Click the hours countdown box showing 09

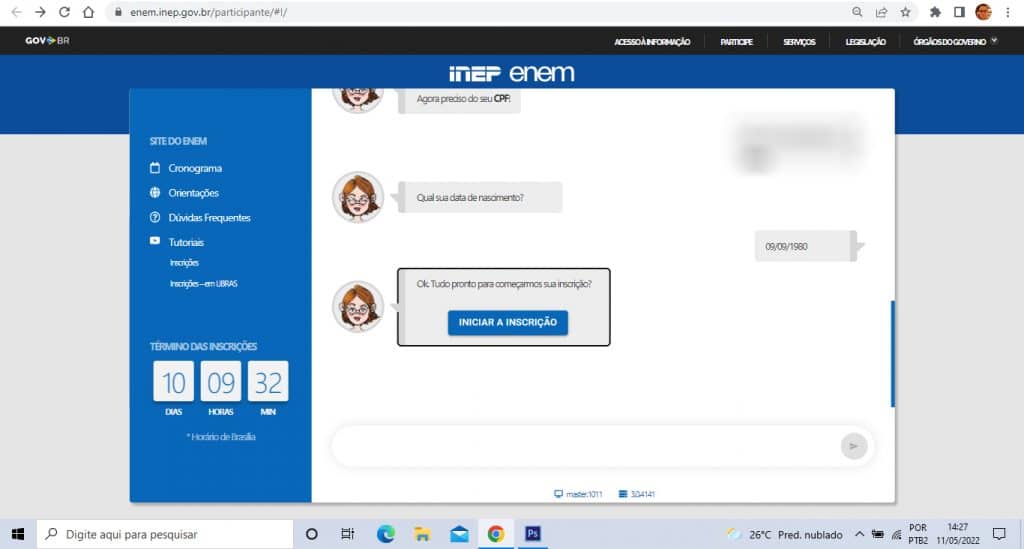(x=221, y=381)
